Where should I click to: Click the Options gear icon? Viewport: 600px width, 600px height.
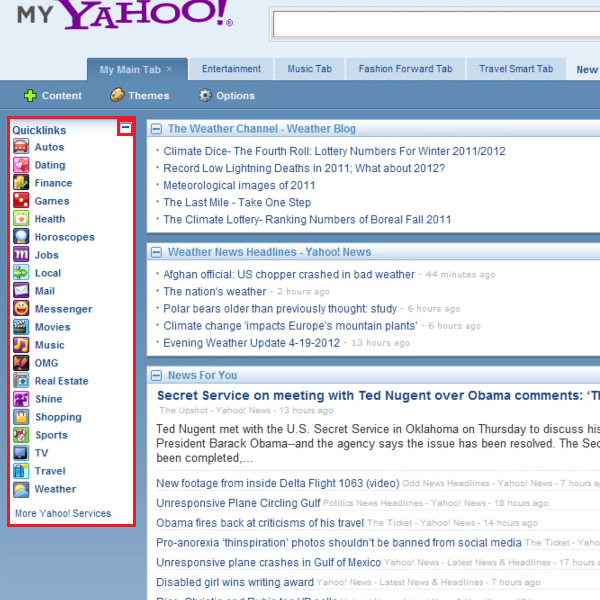[205, 95]
